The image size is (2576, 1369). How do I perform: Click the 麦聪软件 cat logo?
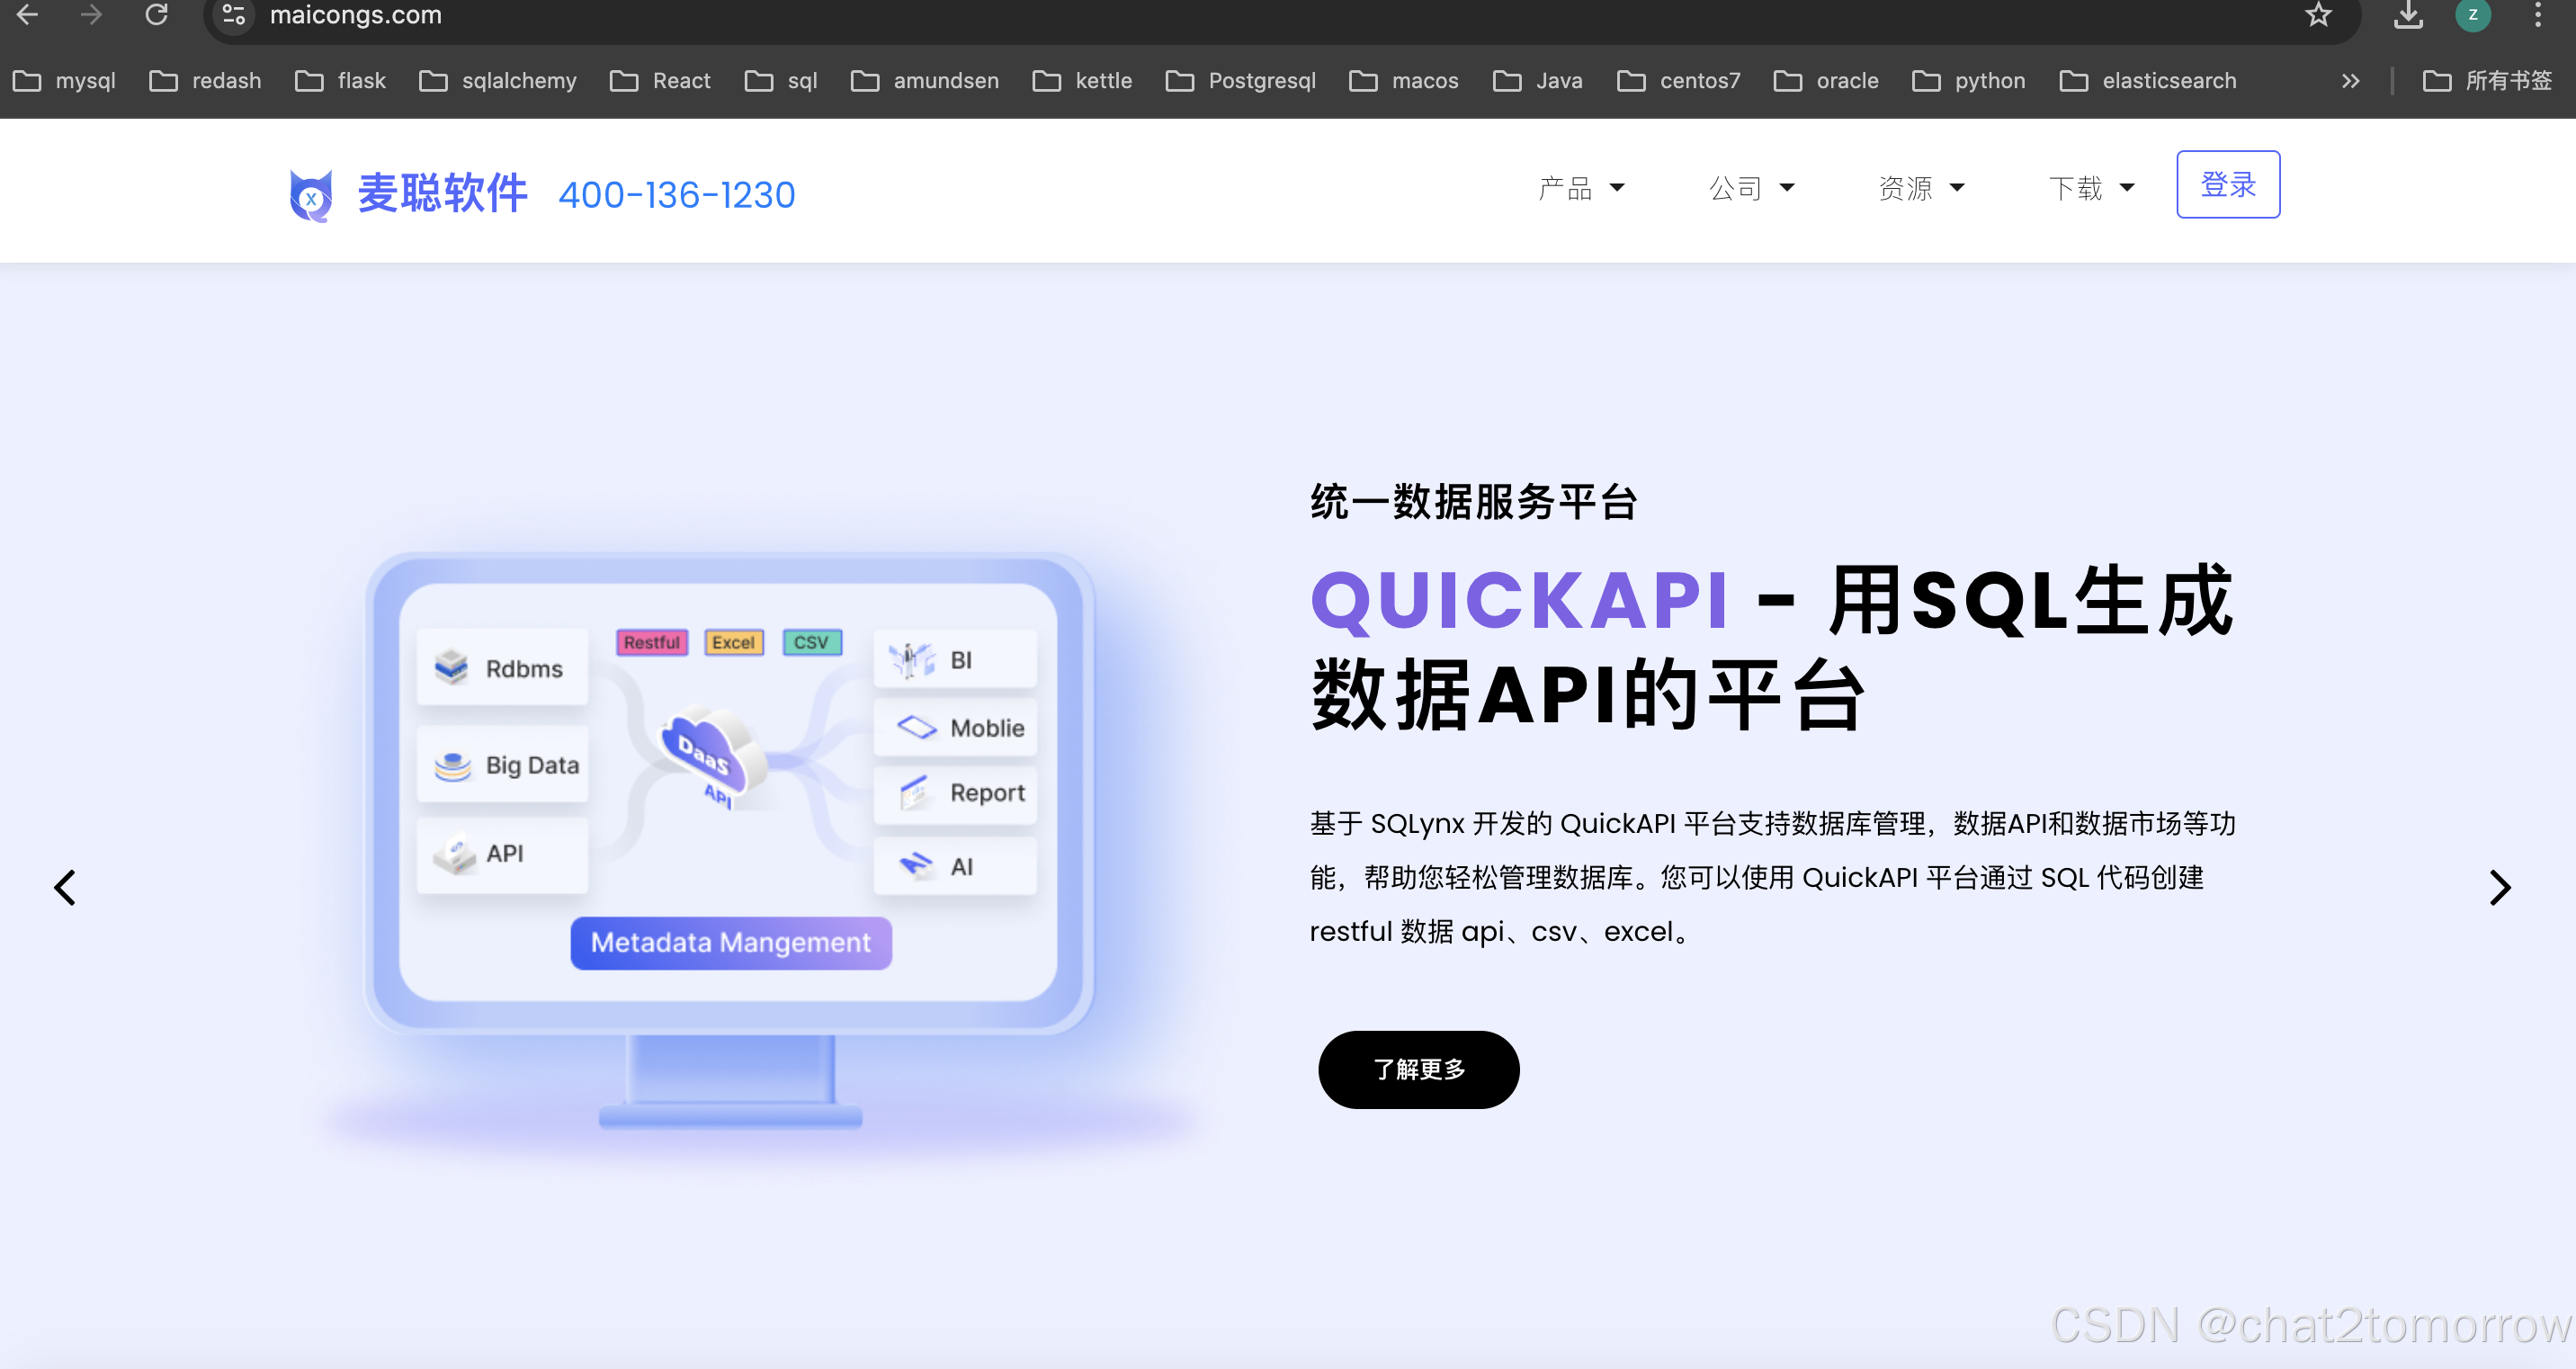point(311,194)
